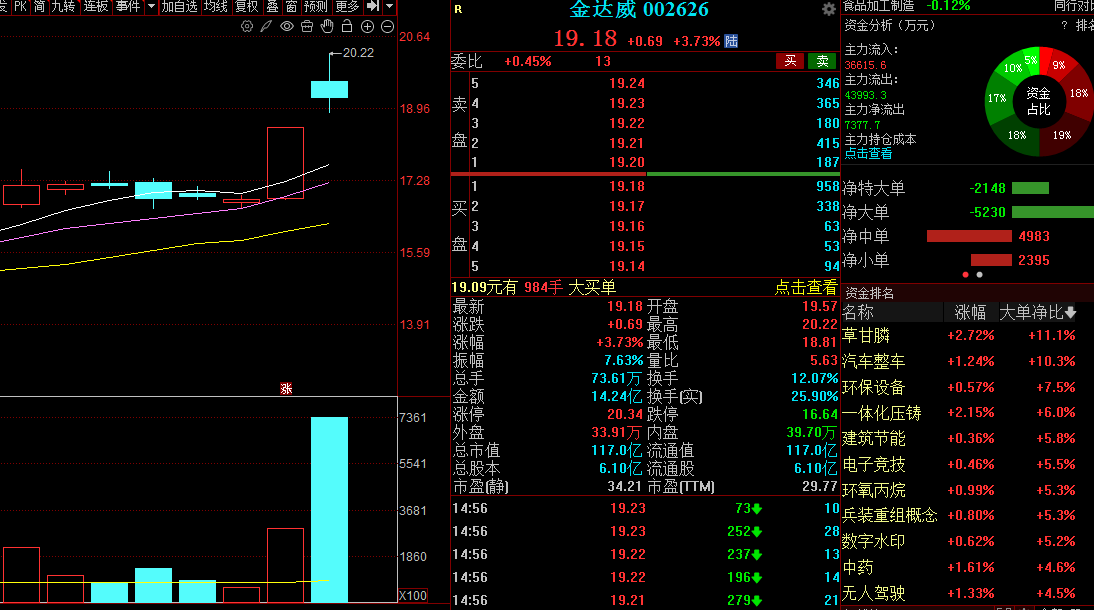Click the X100 volume unit label
Image resolution: width=1094 pixels, height=610 pixels.
(x=413, y=595)
